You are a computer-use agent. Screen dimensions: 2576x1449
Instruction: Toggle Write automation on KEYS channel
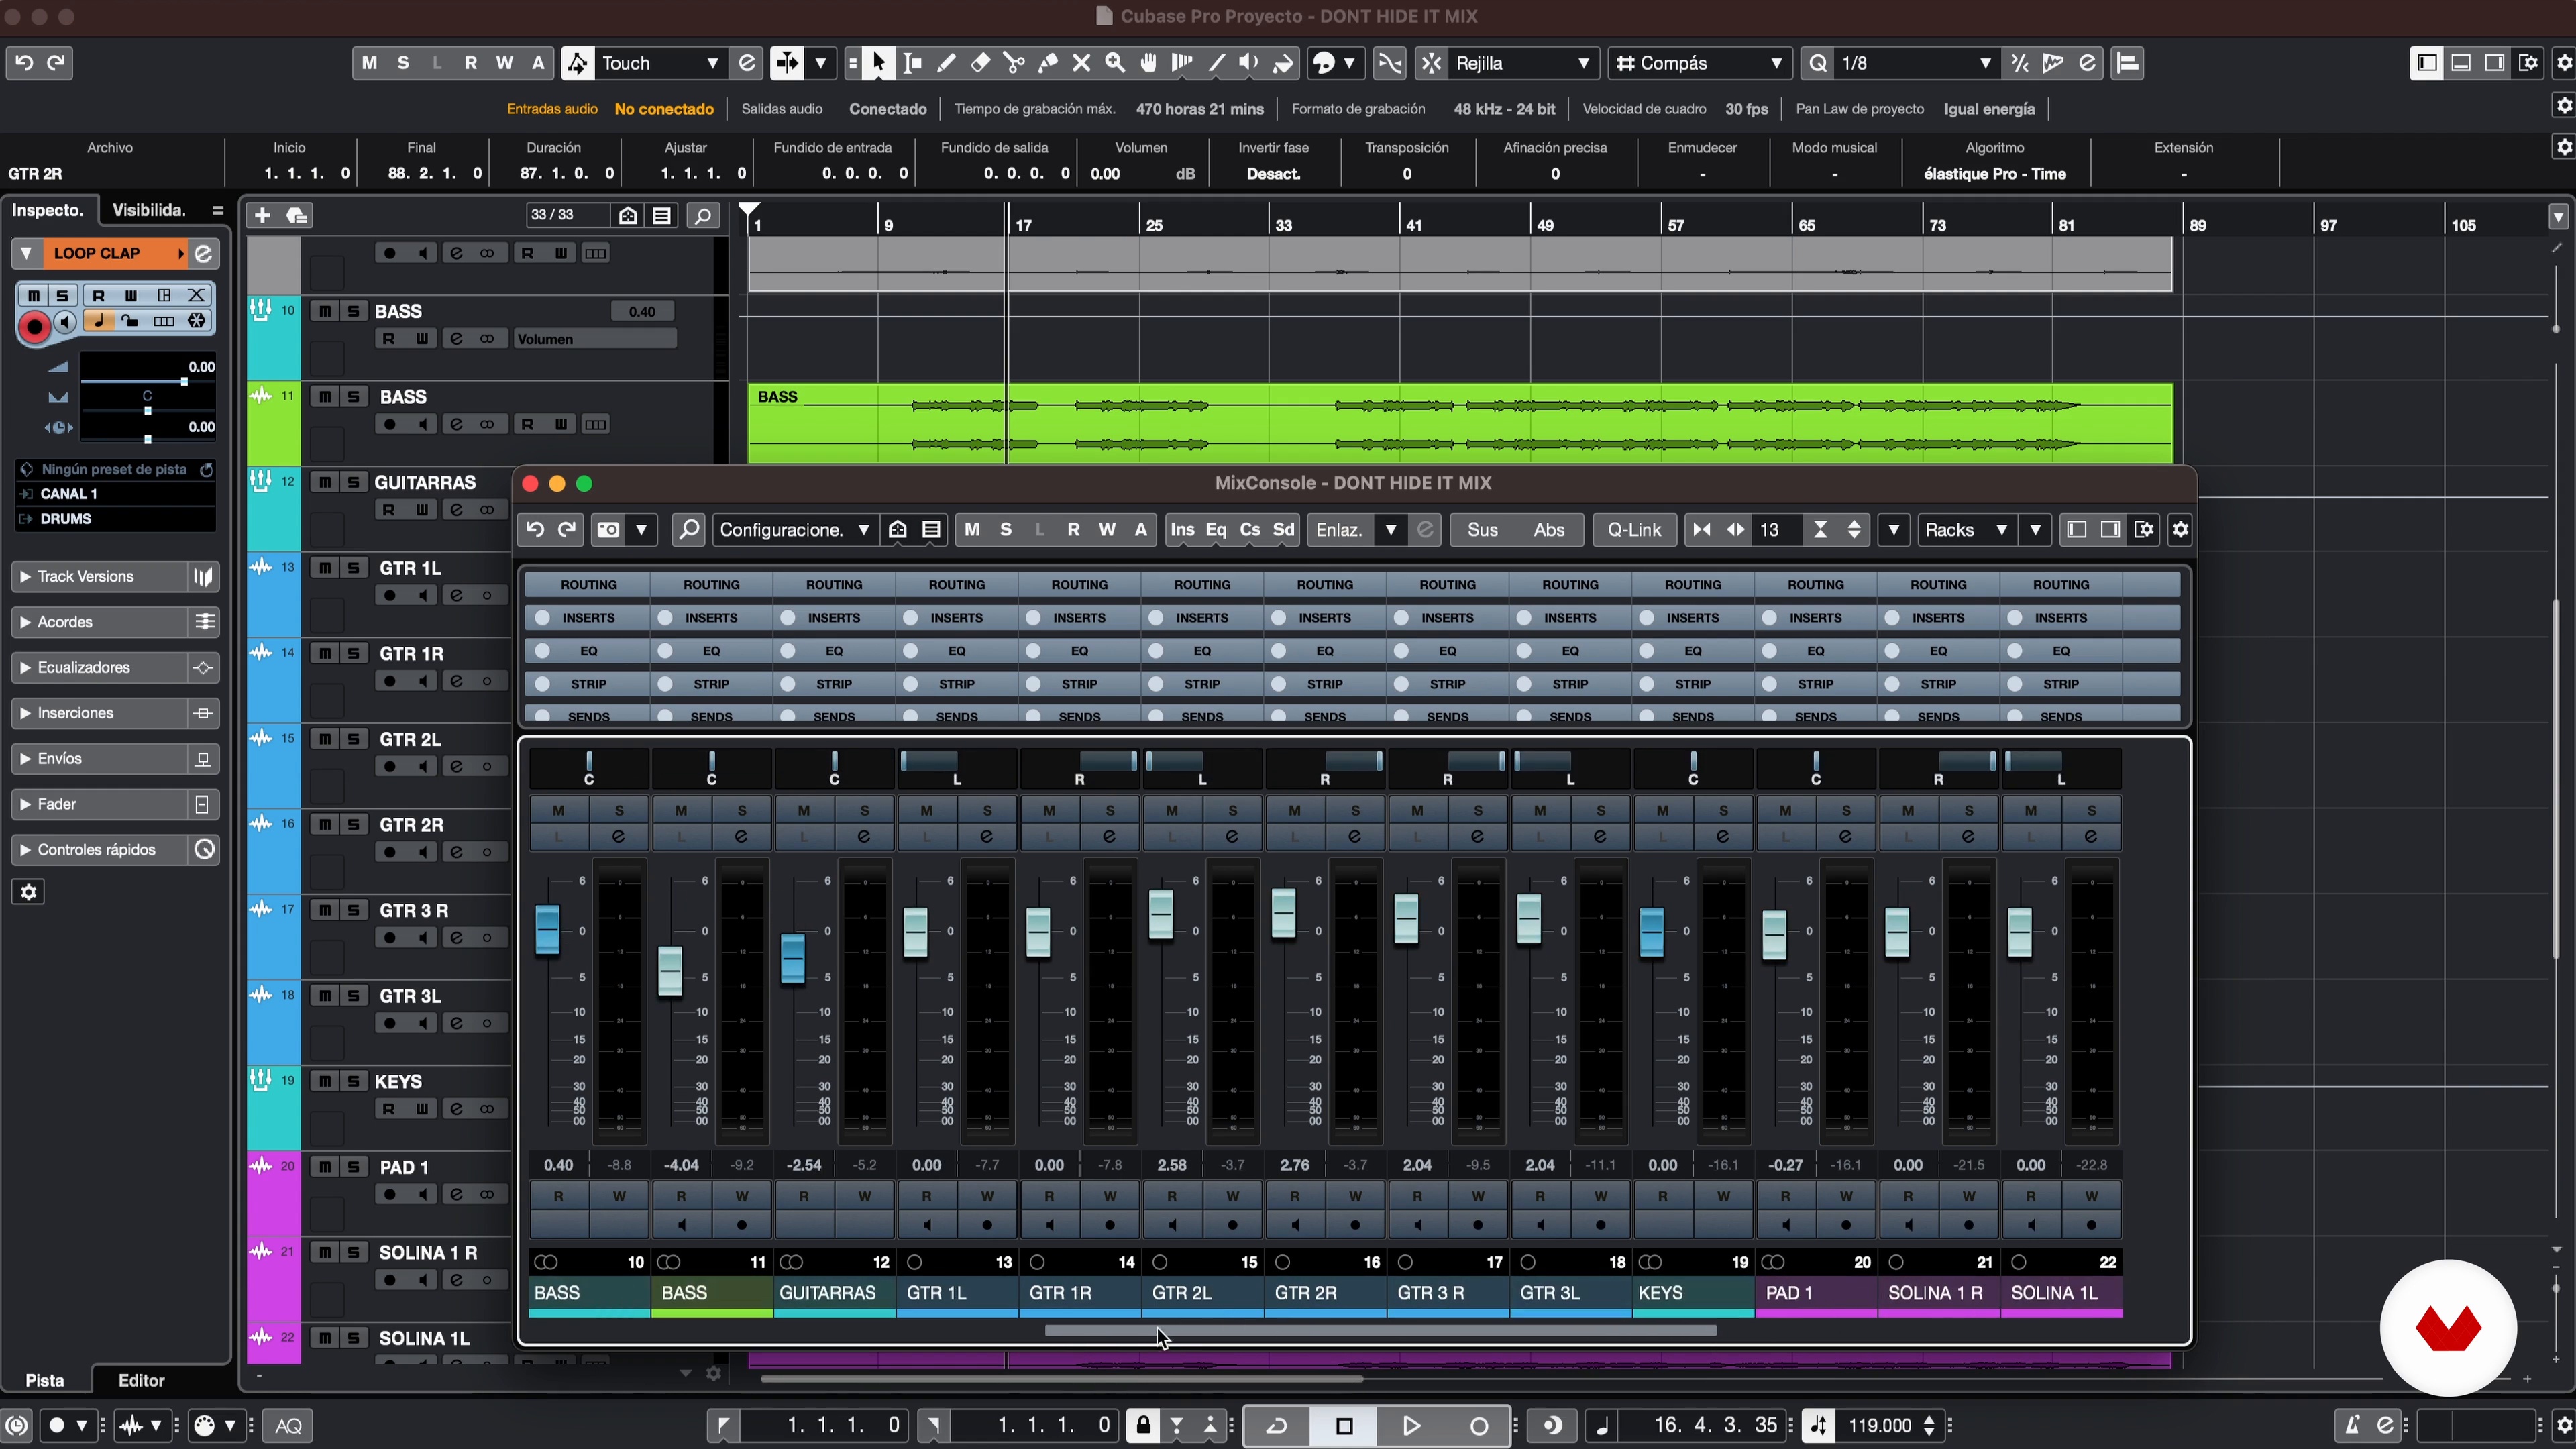[x=1723, y=1196]
